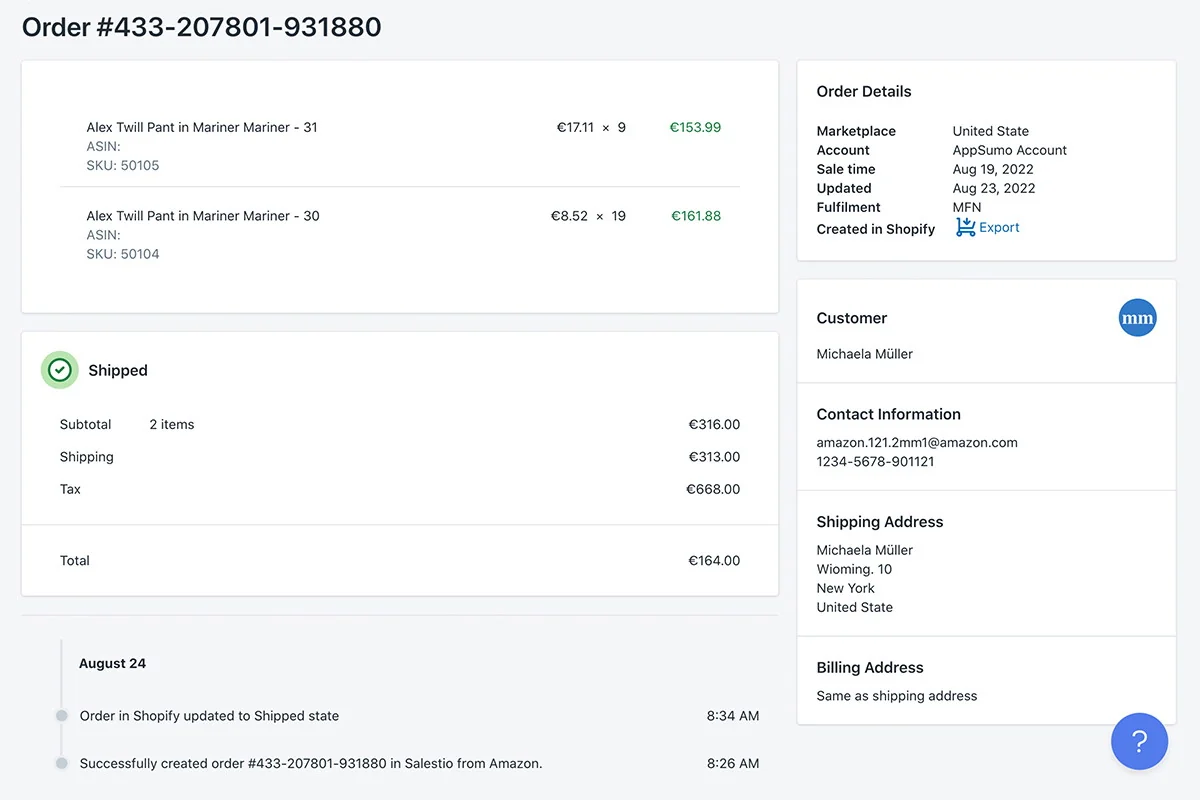This screenshot has width=1200, height=800.
Task: Click the Fulfilment value 'MFN'
Action: pyautogui.click(x=967, y=207)
